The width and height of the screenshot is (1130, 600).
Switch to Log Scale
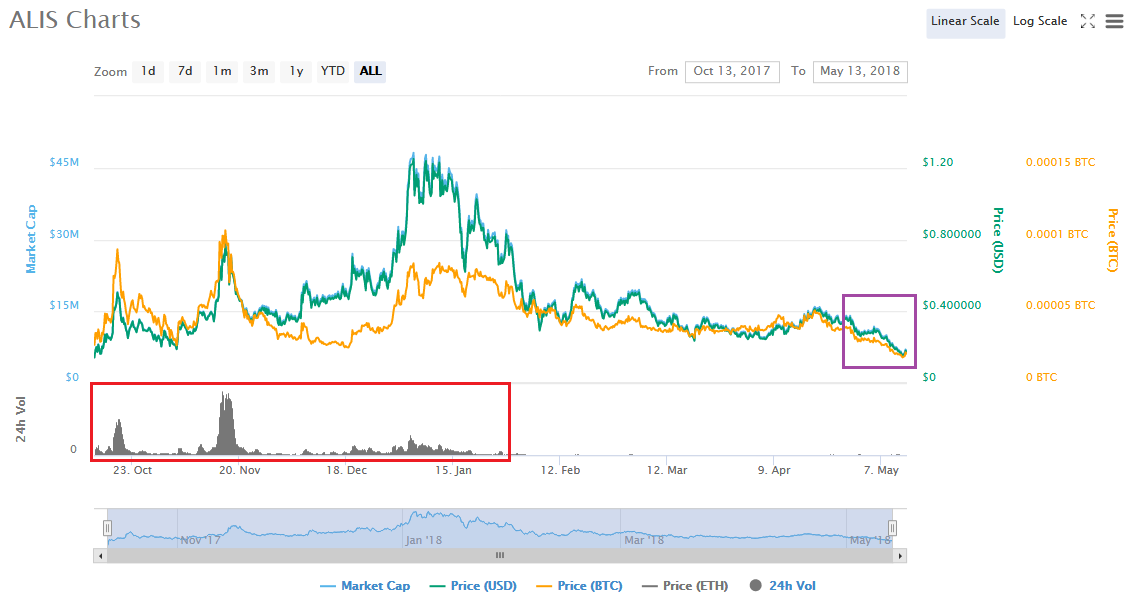tap(1040, 21)
